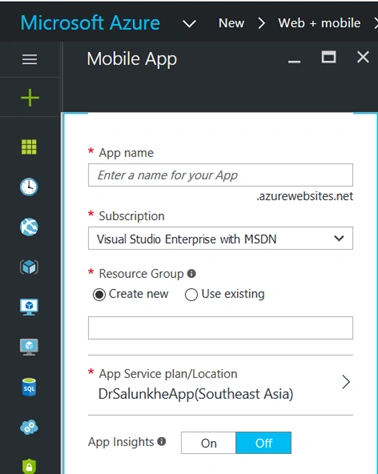Select Use existing radio button
378x474 pixels.
pos(191,295)
